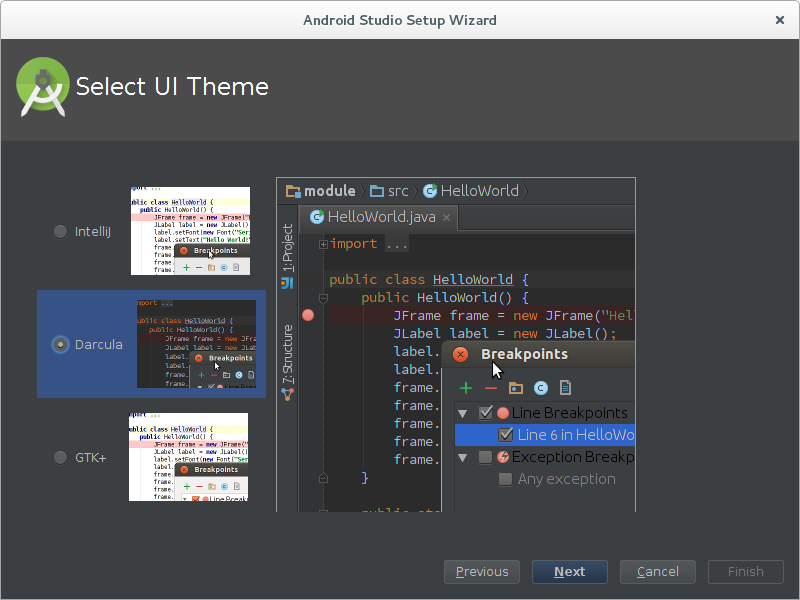Click the red breakpoint marker in gutter

click(308, 315)
